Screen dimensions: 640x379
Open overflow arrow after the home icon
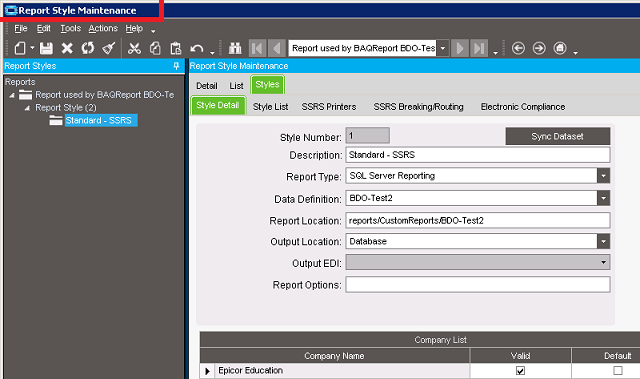[x=576, y=53]
